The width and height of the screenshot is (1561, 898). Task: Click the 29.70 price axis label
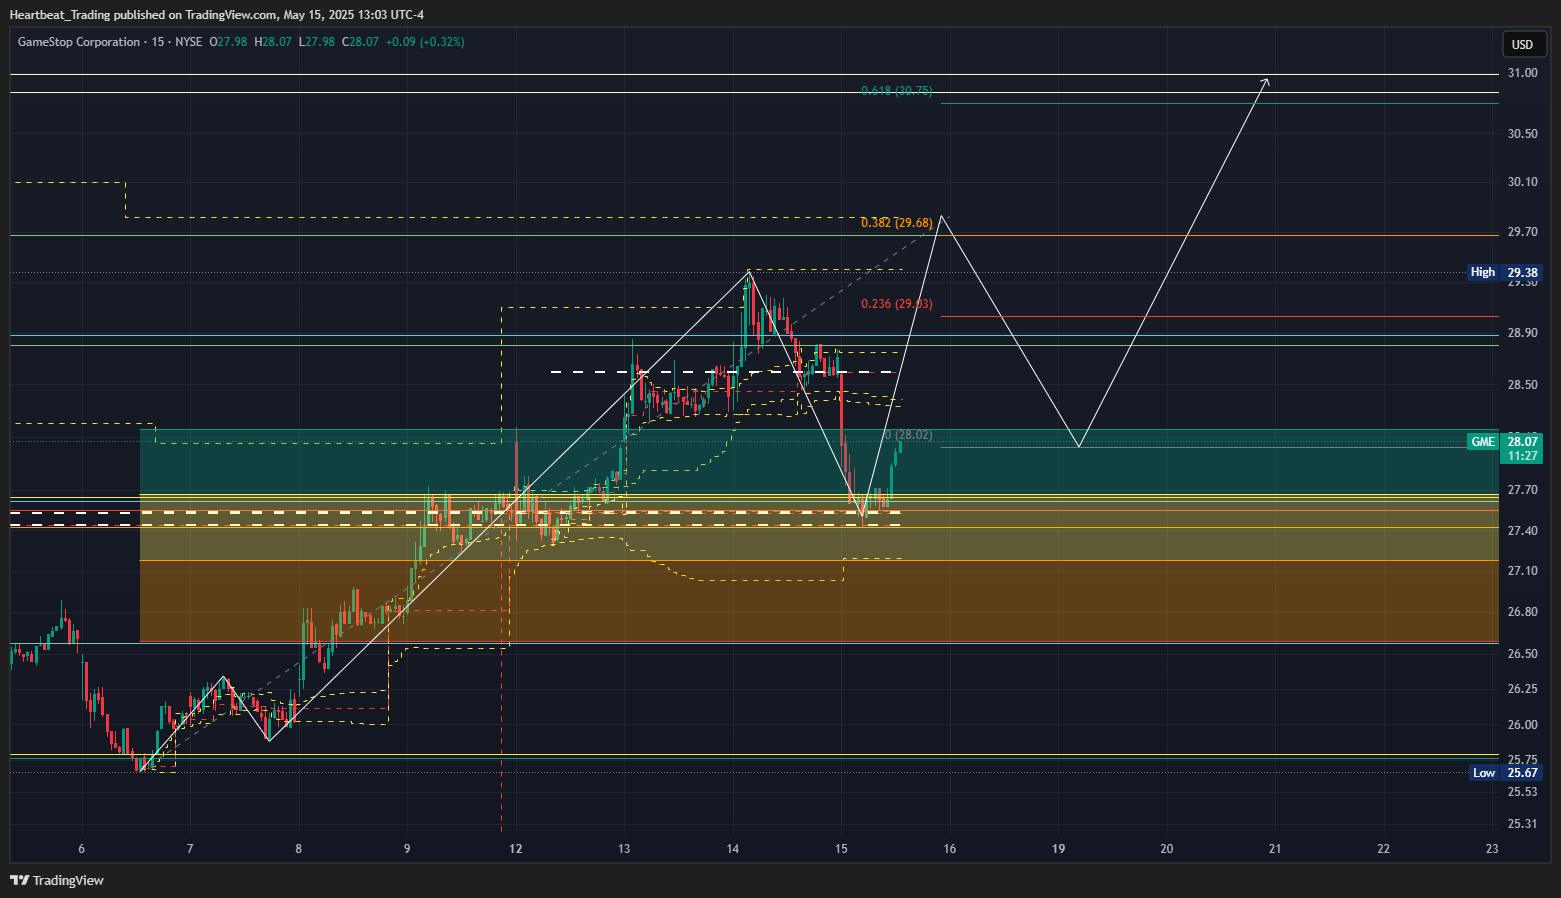(x=1522, y=232)
